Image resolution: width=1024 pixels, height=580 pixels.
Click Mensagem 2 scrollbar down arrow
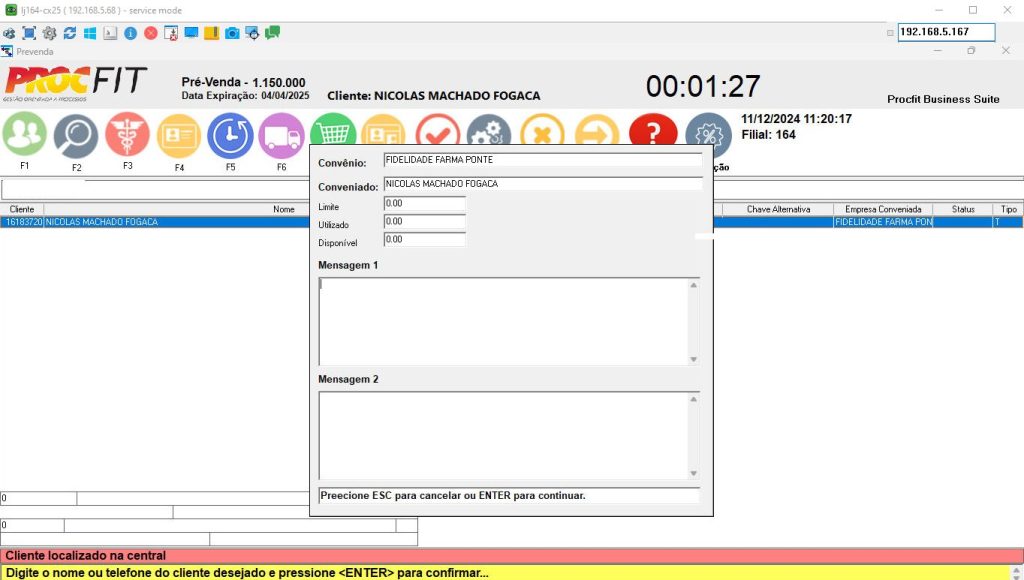(694, 474)
